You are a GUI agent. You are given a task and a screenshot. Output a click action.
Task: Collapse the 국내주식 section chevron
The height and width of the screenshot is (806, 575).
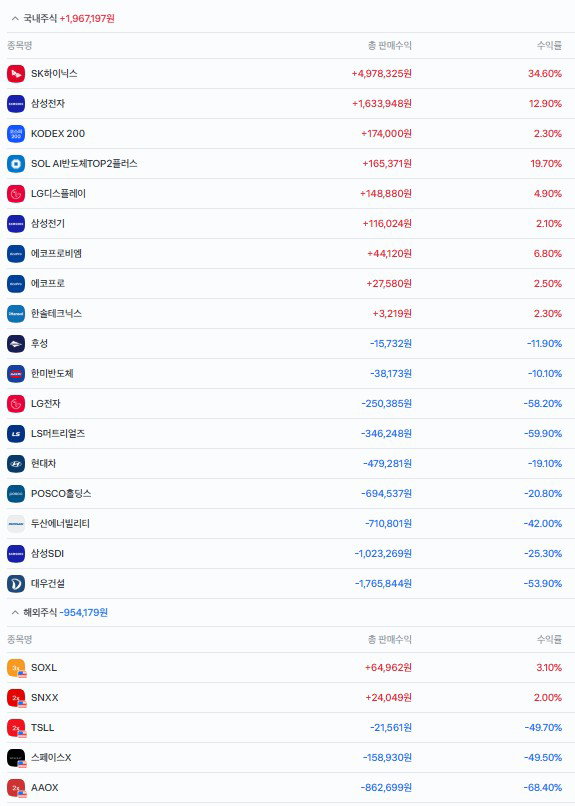pyautogui.click(x=15, y=19)
